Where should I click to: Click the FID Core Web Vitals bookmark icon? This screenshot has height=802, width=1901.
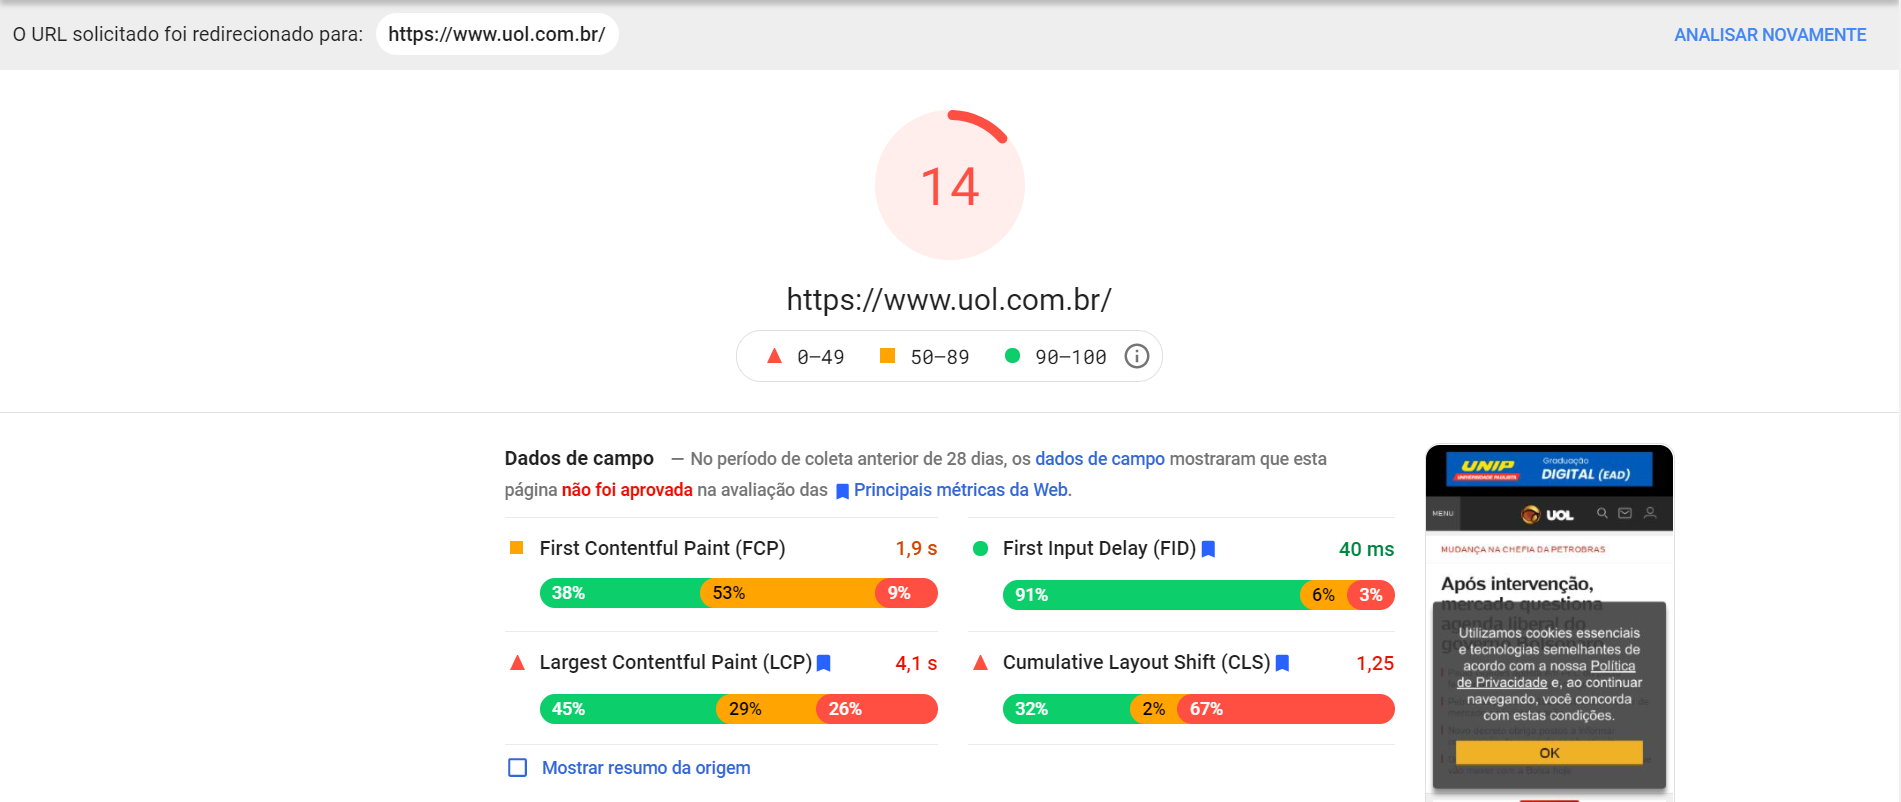coord(1208,549)
